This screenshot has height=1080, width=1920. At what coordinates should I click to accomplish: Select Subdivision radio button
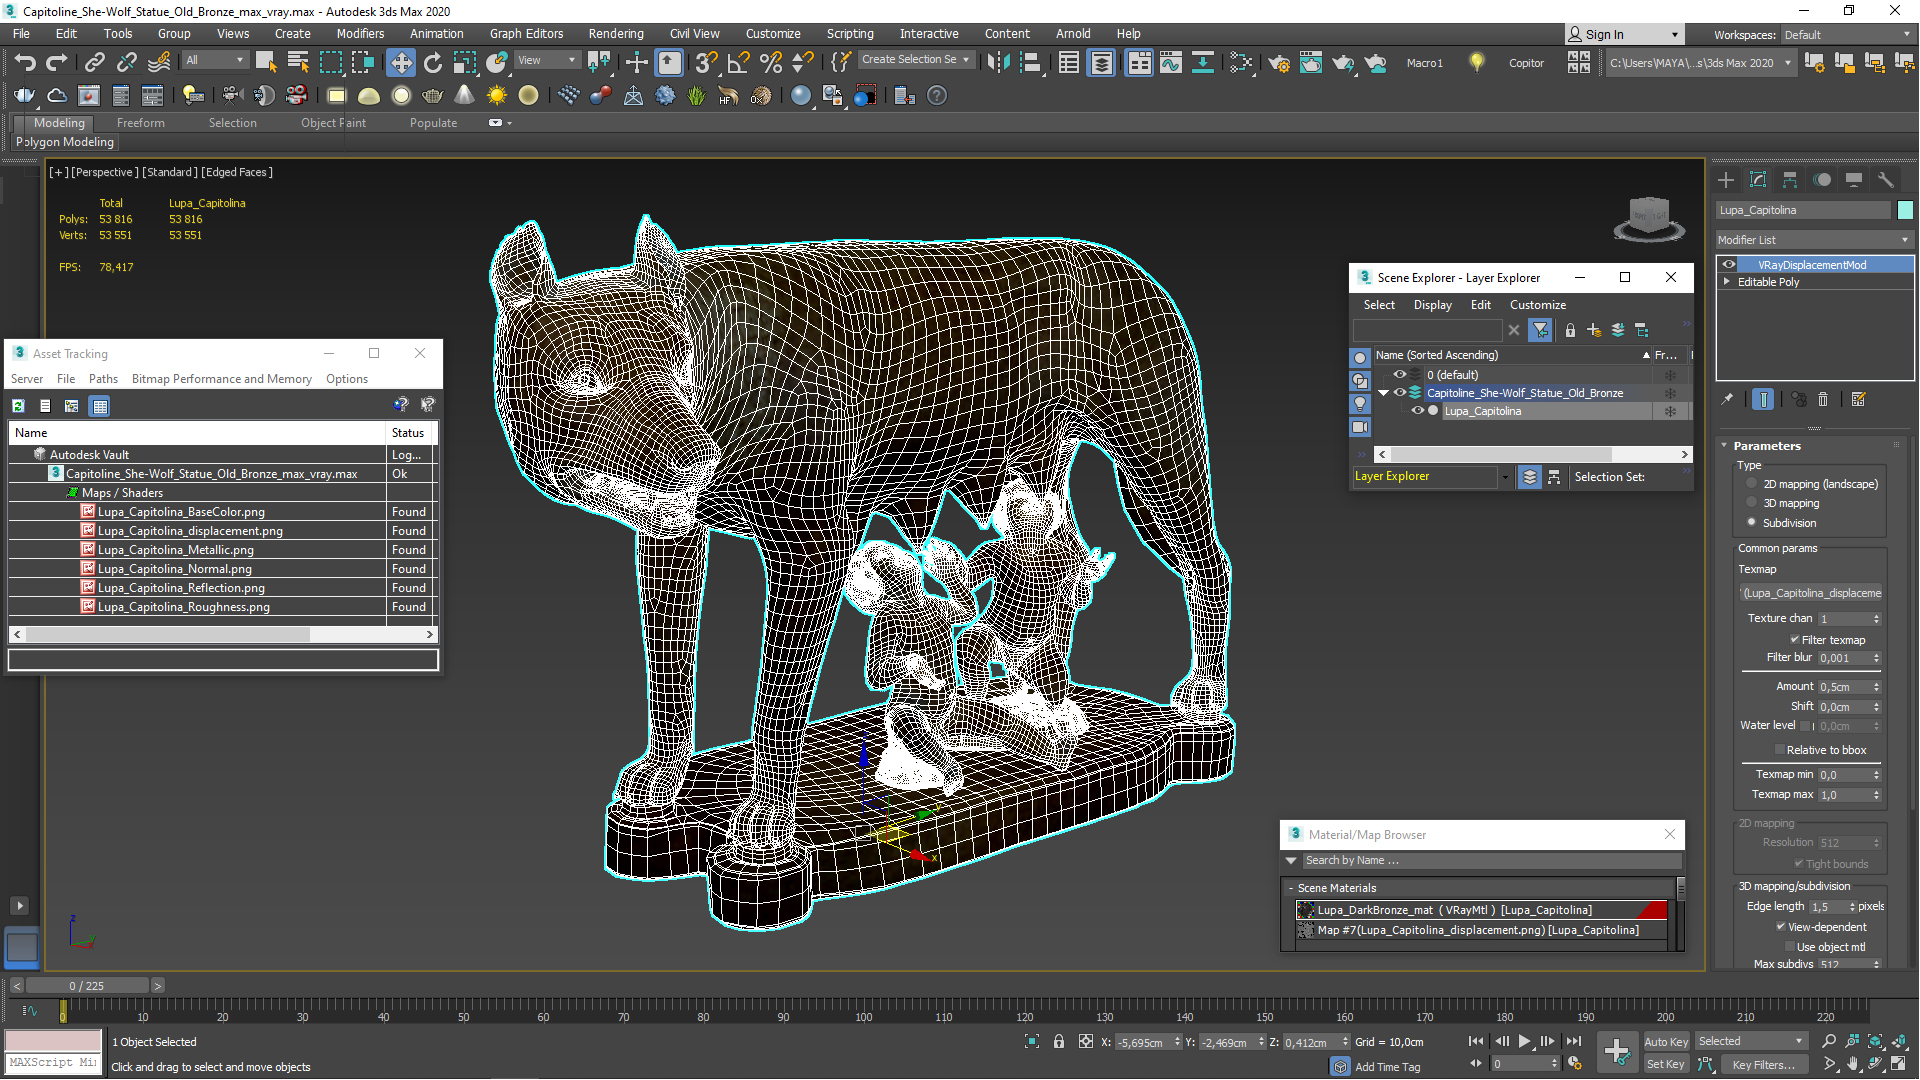click(x=1752, y=522)
